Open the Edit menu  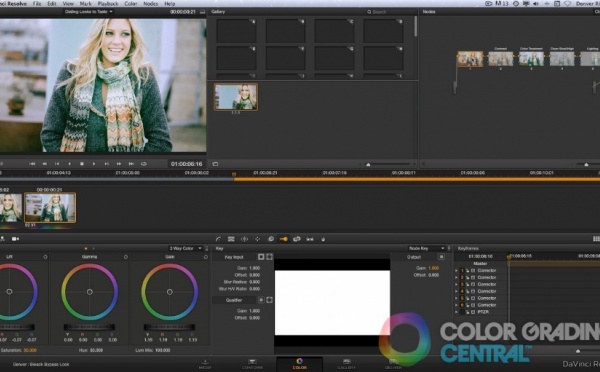click(52, 3)
